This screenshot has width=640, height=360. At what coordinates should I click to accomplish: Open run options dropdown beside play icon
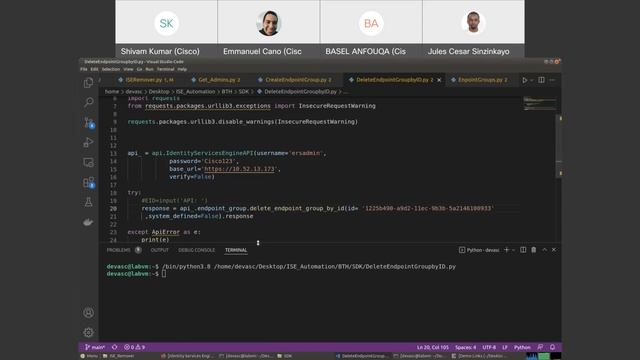pyautogui.click(x=531, y=80)
